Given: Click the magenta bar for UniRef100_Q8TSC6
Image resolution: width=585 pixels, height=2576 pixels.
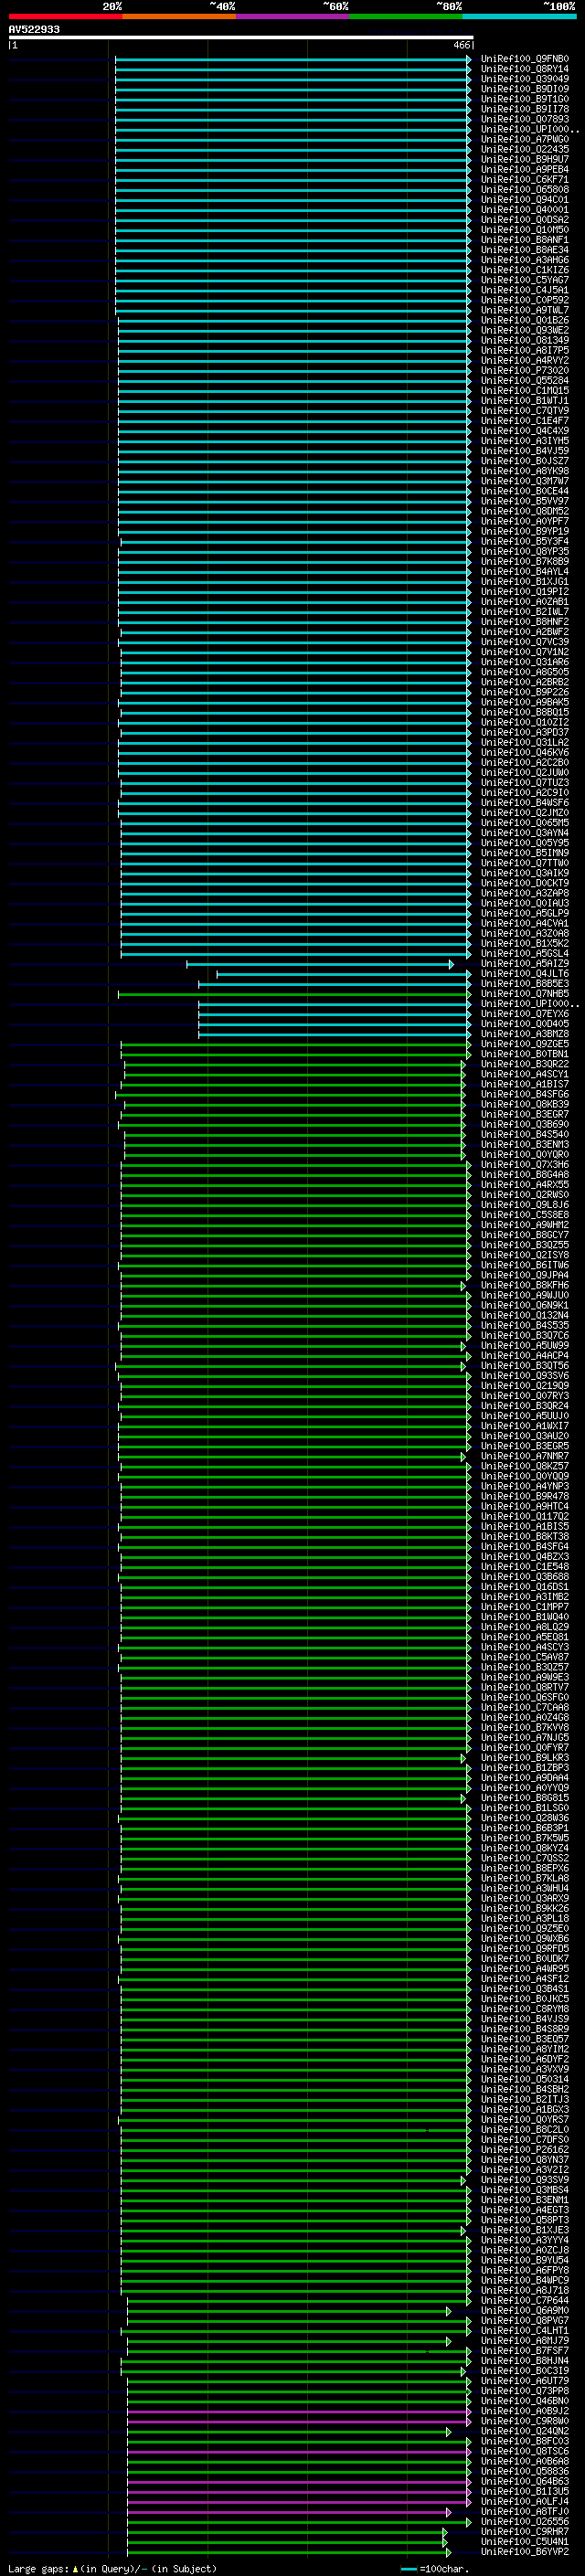Looking at the screenshot, I should tap(298, 2451).
